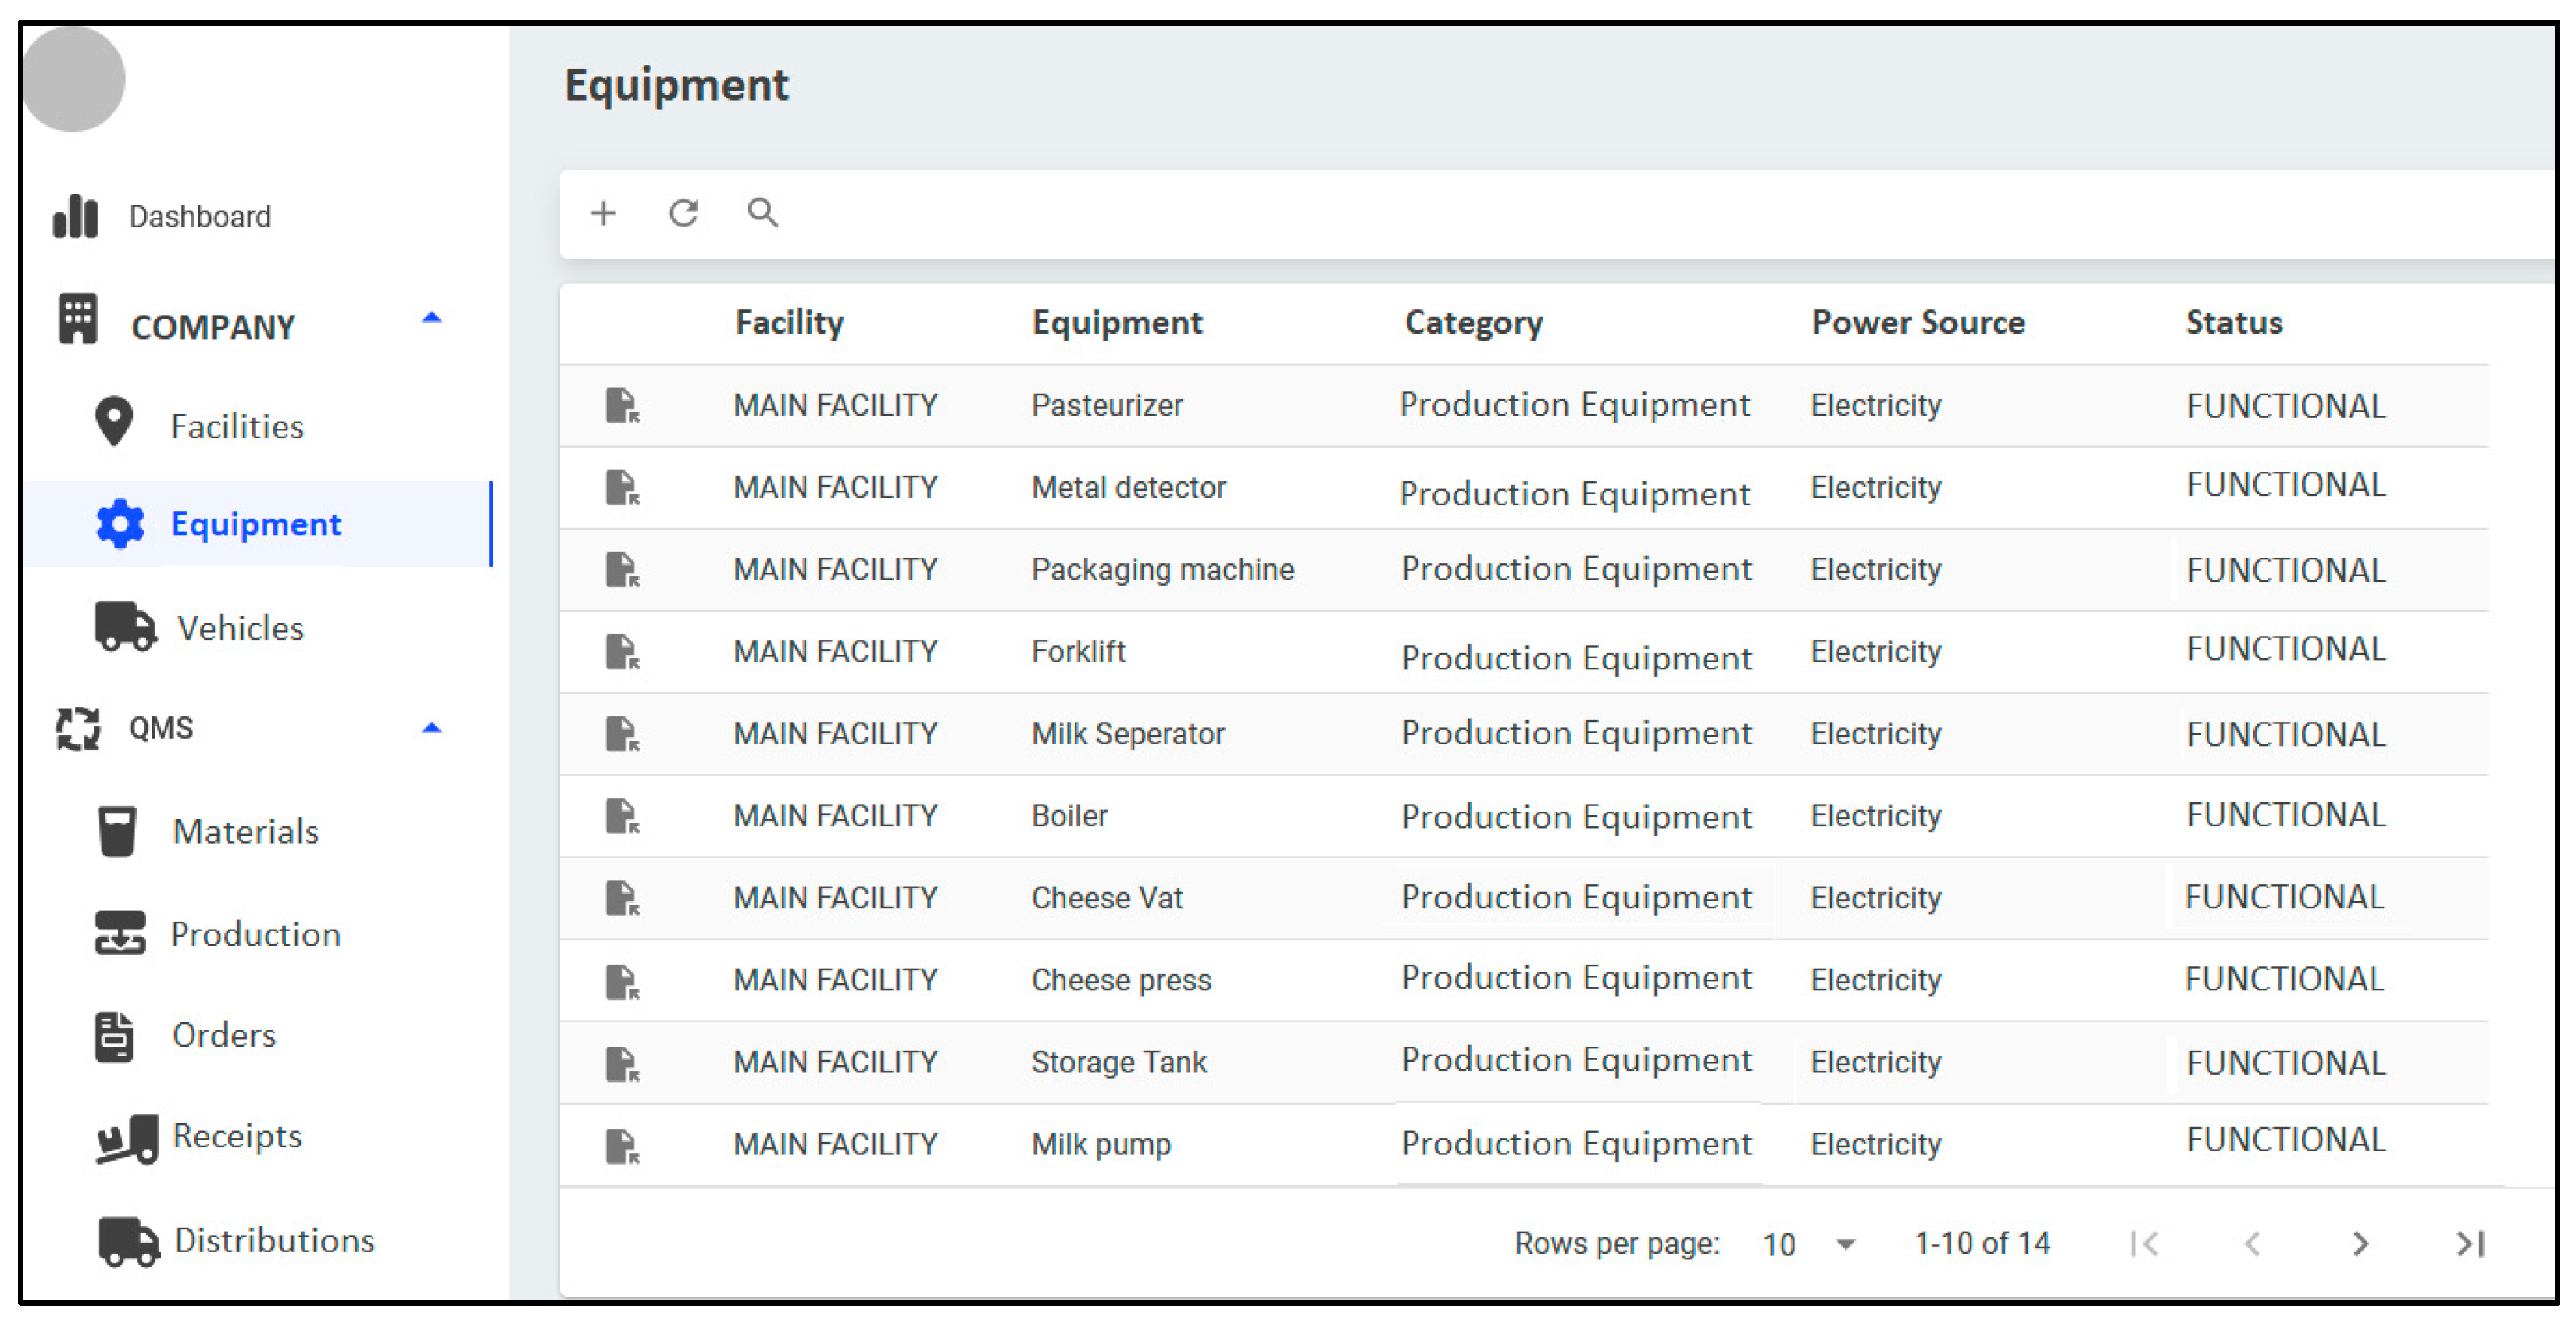Sort by the Category column header
This screenshot has width=2576, height=1324.
point(1473,323)
